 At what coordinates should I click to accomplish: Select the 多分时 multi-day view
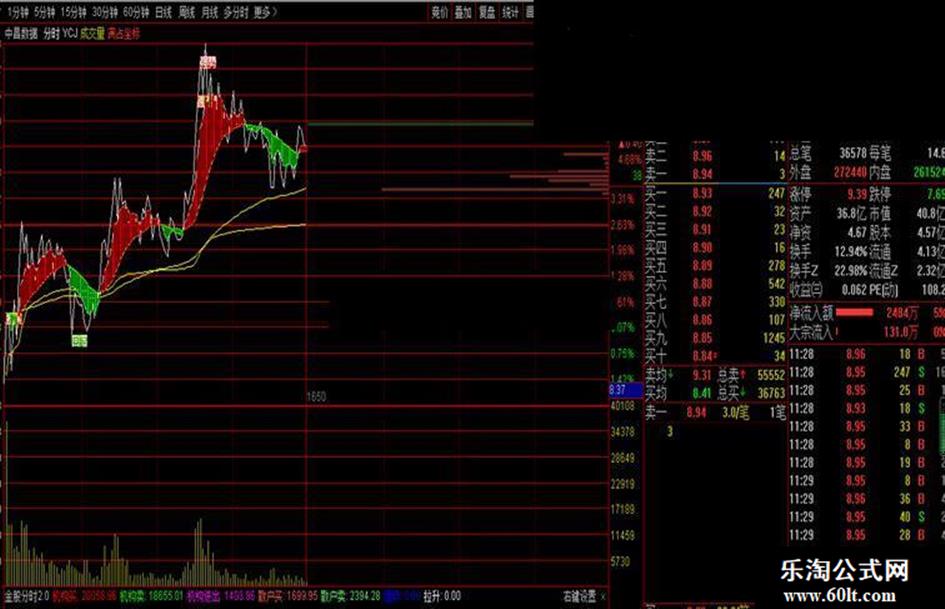tap(236, 11)
